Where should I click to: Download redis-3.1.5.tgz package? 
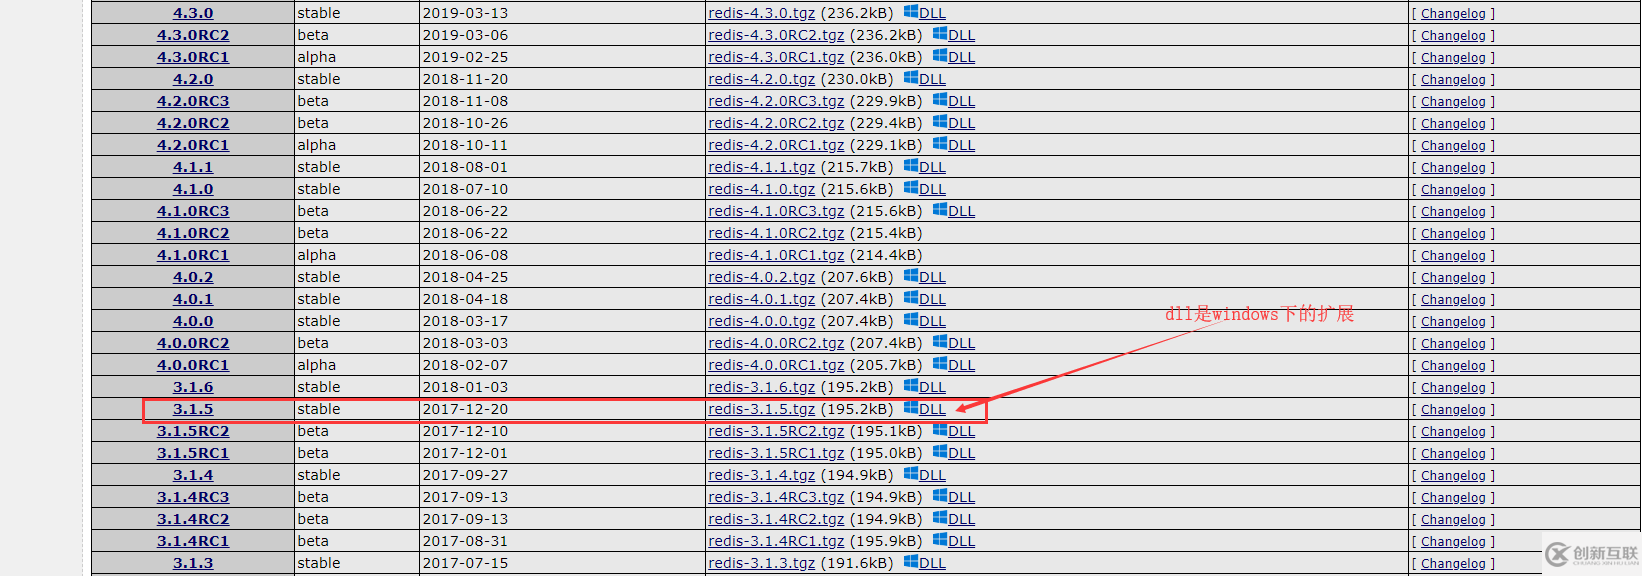[762, 409]
